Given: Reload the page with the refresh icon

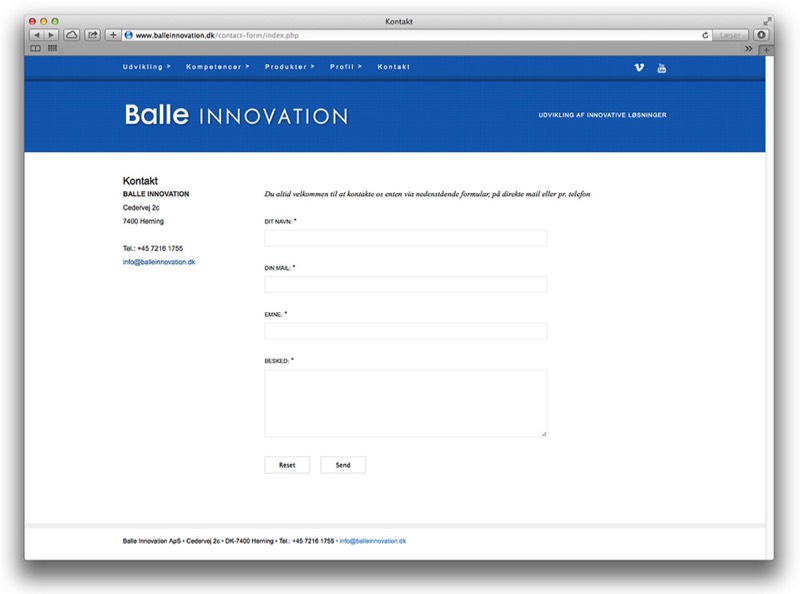Looking at the screenshot, I should [705, 35].
